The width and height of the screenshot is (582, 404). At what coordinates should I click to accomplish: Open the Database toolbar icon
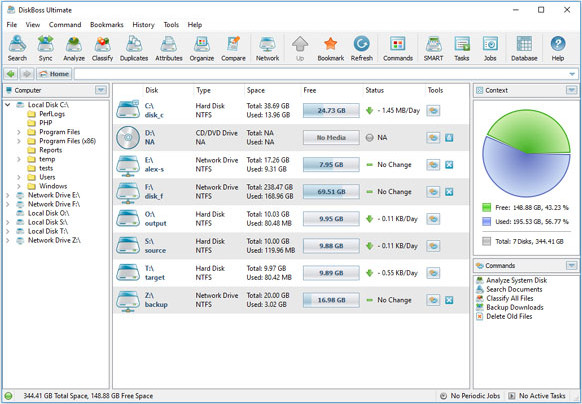click(x=524, y=48)
